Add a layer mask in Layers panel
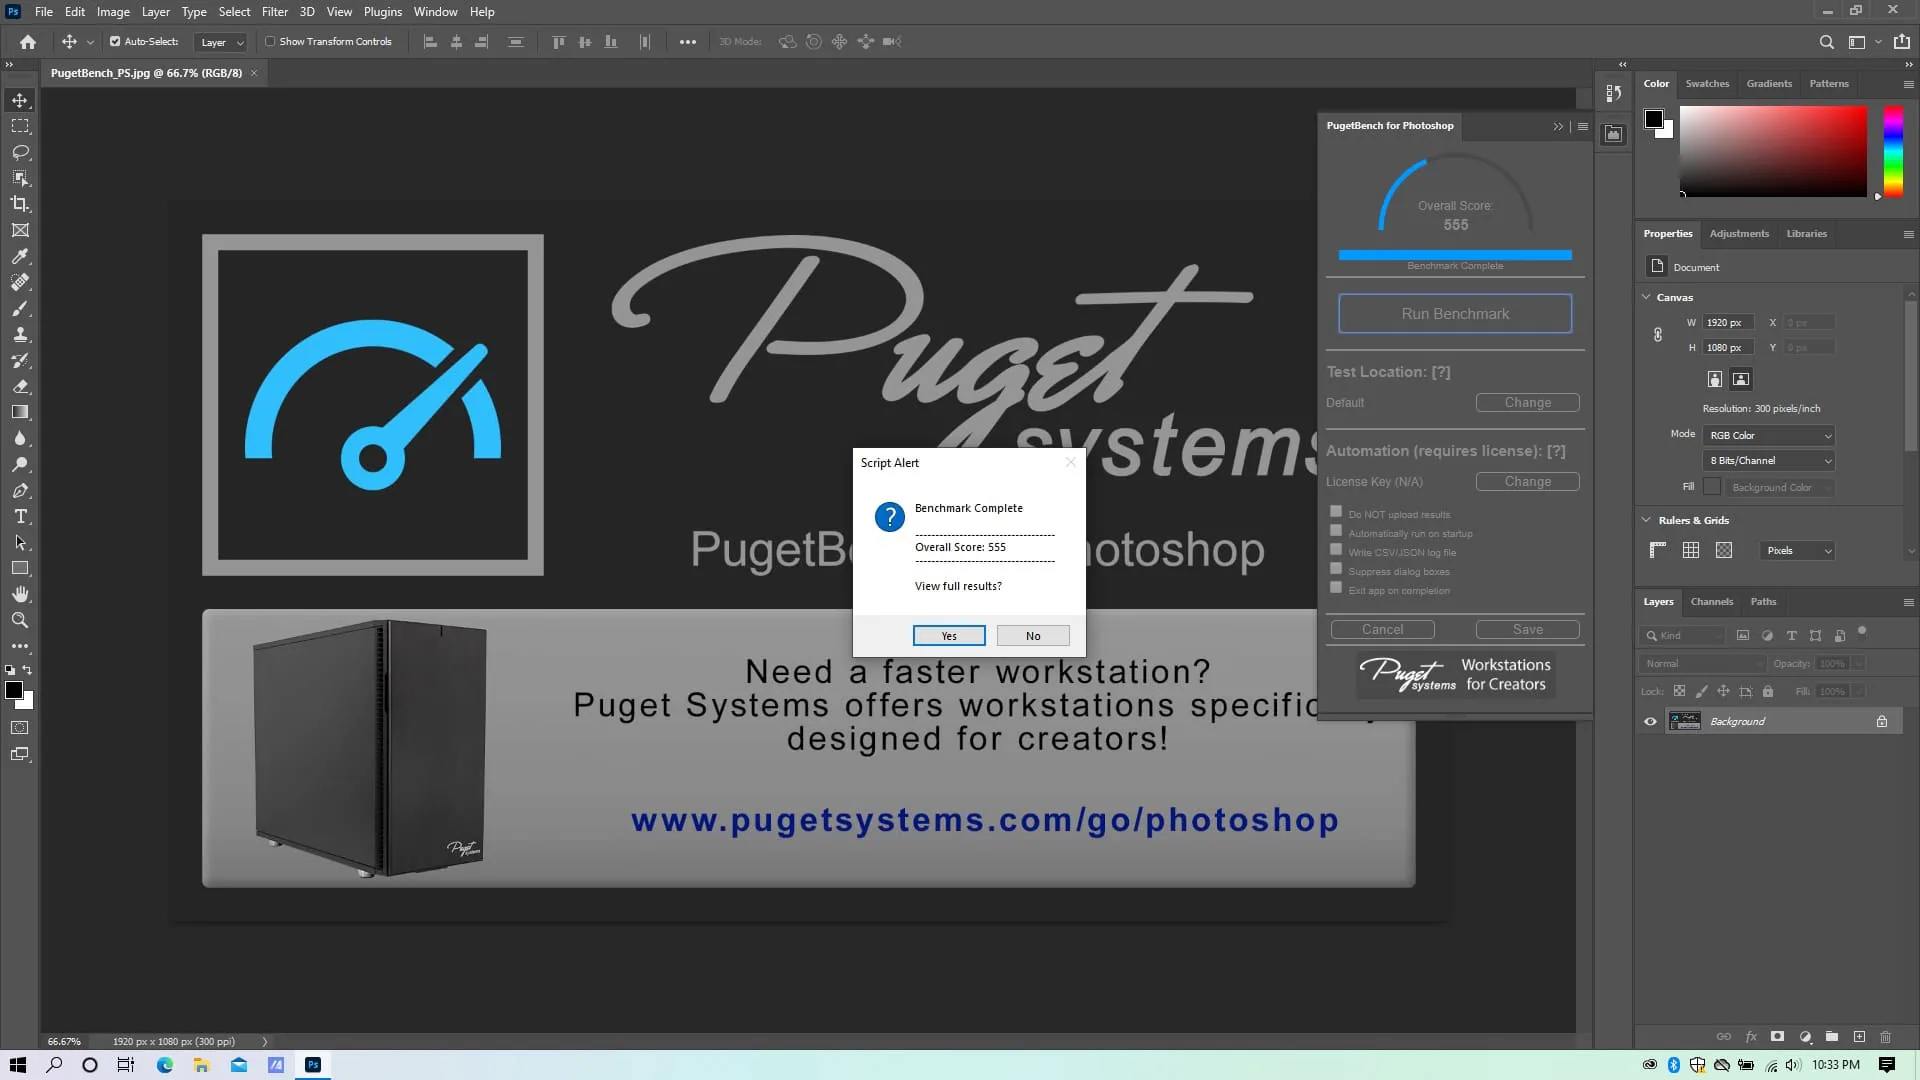The width and height of the screenshot is (1920, 1080). [x=1777, y=1037]
